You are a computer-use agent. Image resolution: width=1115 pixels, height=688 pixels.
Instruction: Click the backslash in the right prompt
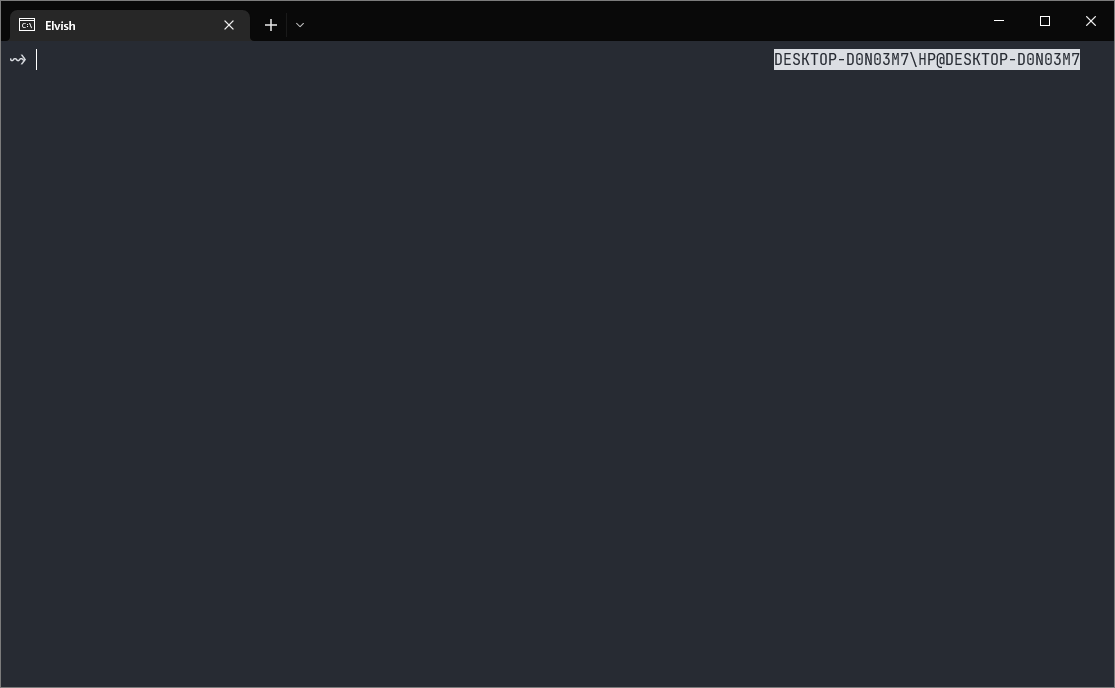click(x=914, y=60)
